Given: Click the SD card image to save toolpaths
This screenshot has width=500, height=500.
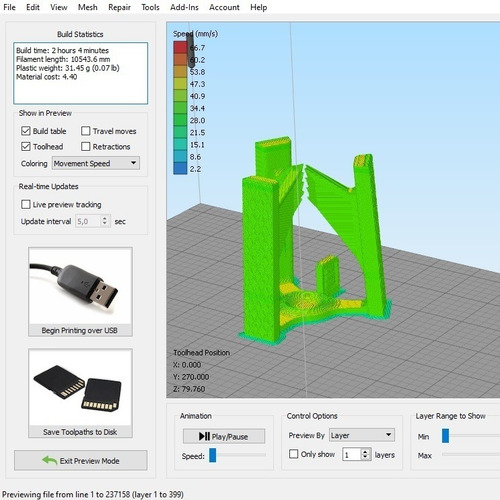Looking at the screenshot, I should coord(80,388).
